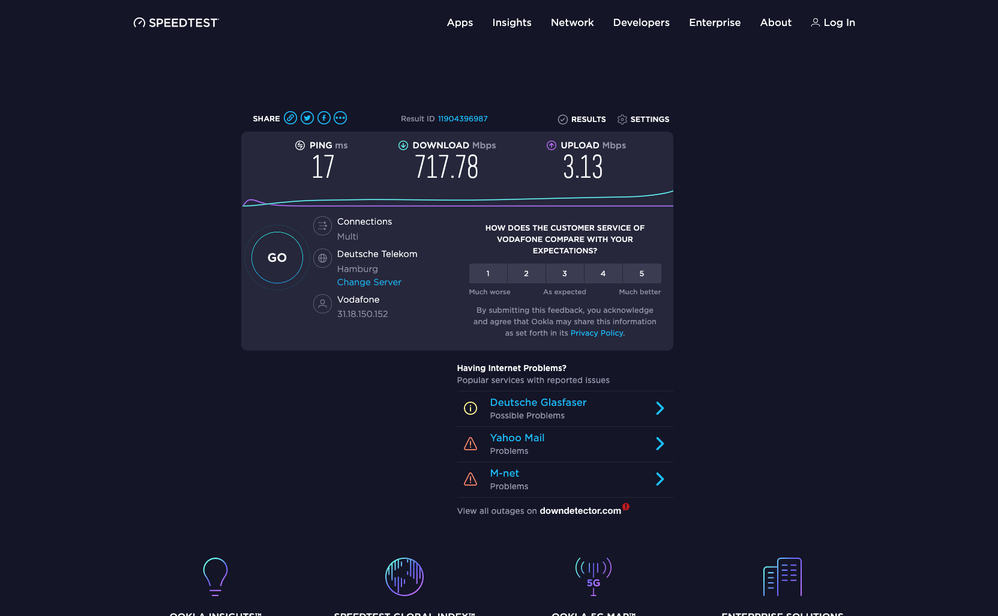Open M-net outage link
This screenshot has width=998, height=616.
tap(504, 473)
